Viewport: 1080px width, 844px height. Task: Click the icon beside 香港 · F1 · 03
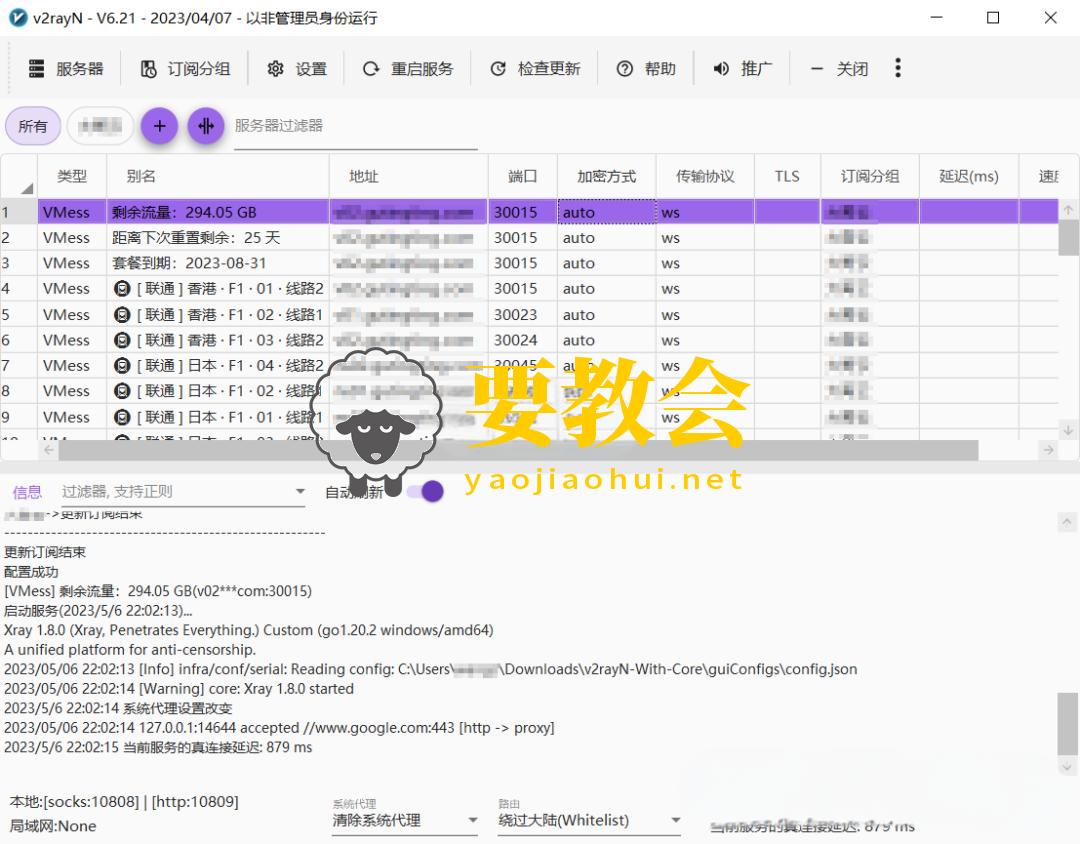tap(122, 340)
